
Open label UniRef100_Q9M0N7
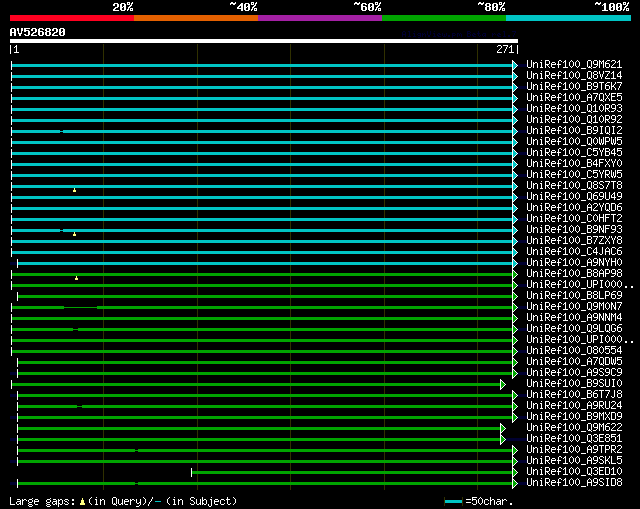coord(574,307)
